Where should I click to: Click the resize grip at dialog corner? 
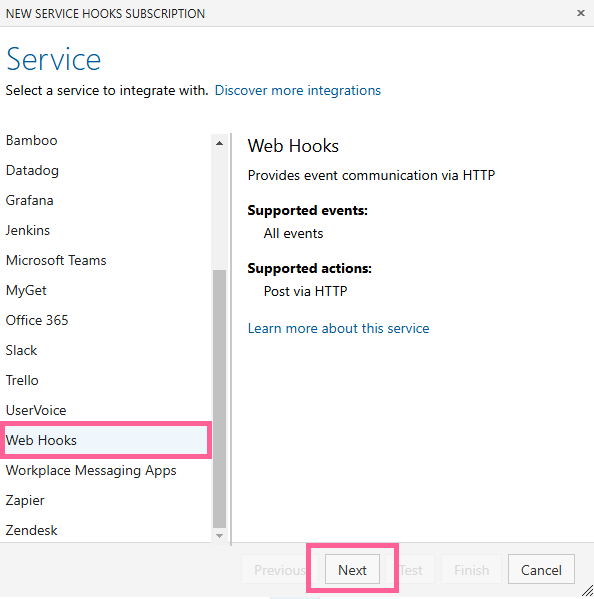coord(587,591)
